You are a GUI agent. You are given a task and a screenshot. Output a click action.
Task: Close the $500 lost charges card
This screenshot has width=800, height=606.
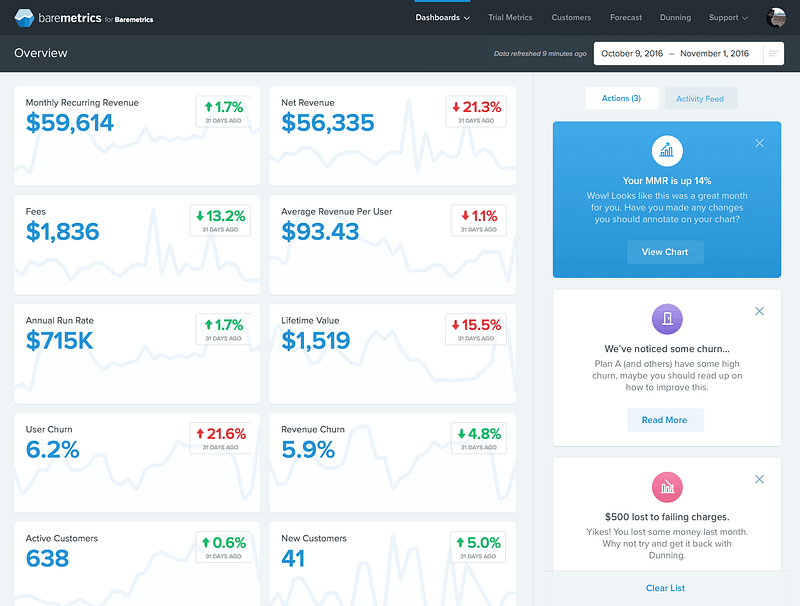tap(759, 479)
